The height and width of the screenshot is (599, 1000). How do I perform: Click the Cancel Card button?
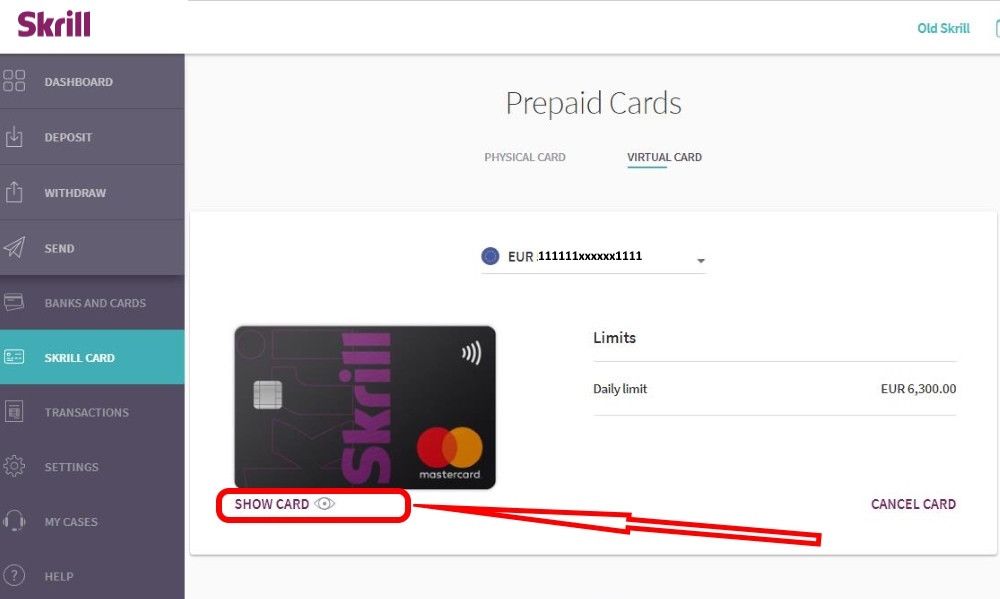pos(913,504)
